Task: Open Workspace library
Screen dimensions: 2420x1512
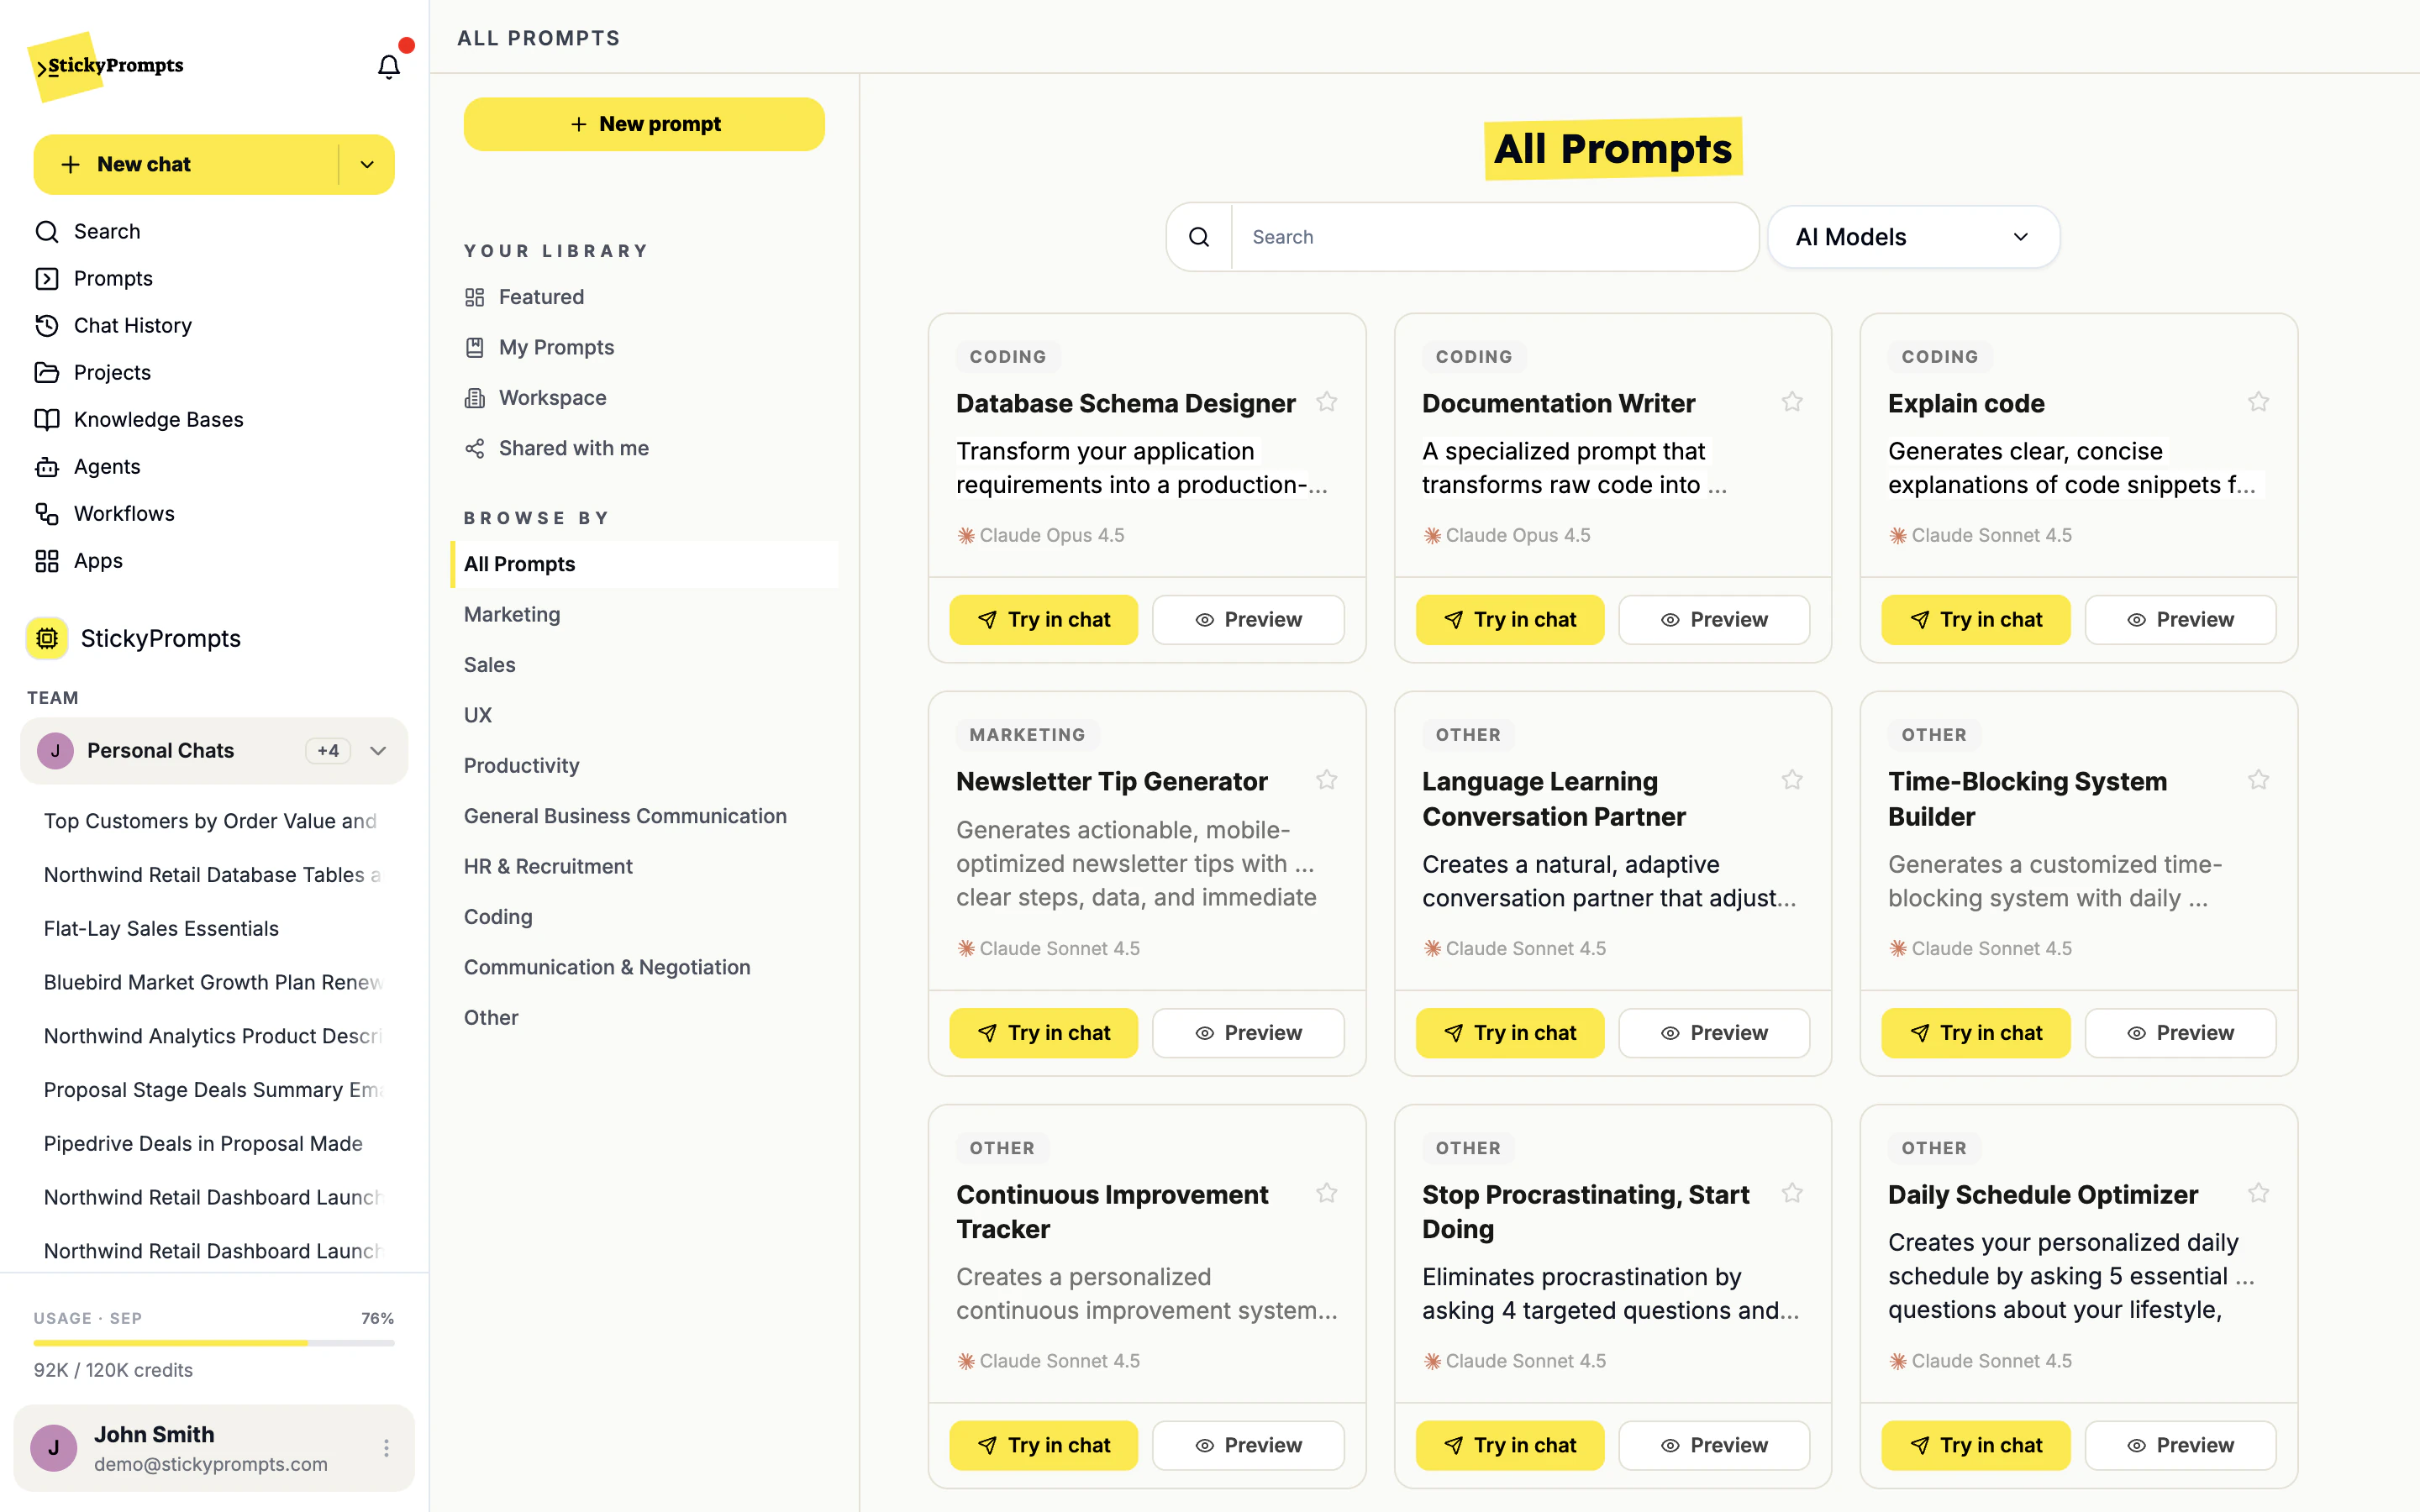Action: click(x=535, y=398)
